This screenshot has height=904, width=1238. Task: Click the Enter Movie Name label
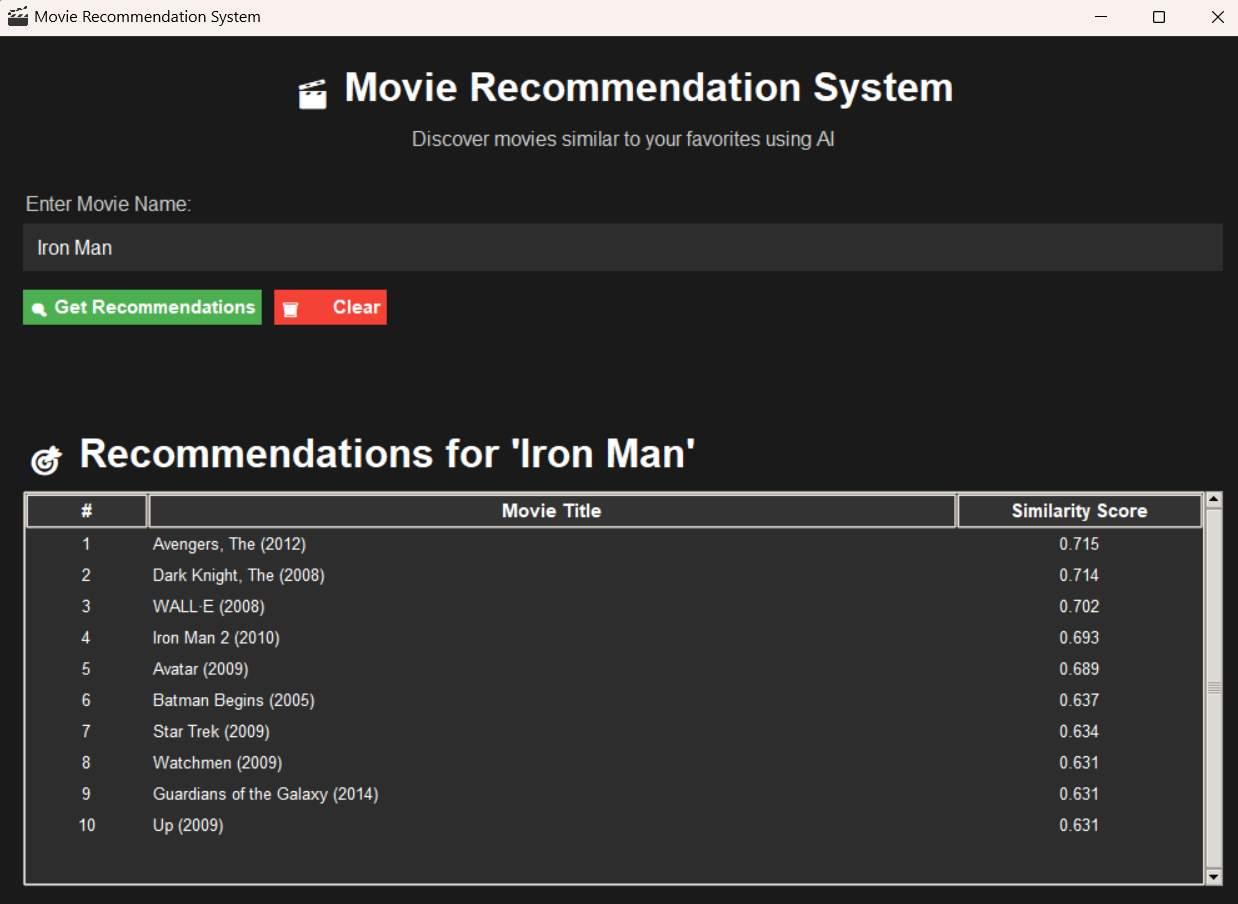tap(108, 204)
